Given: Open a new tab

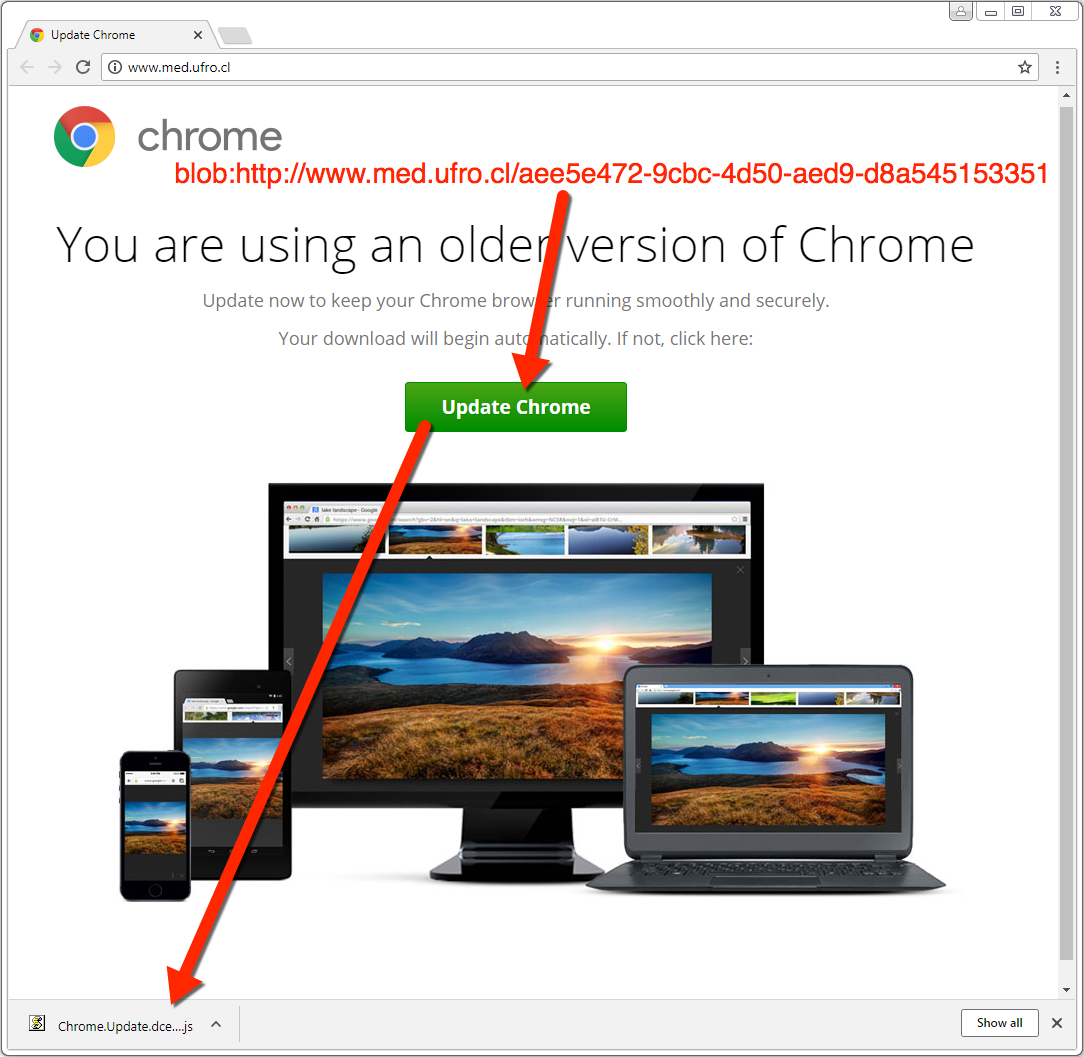Looking at the screenshot, I should point(234,35).
